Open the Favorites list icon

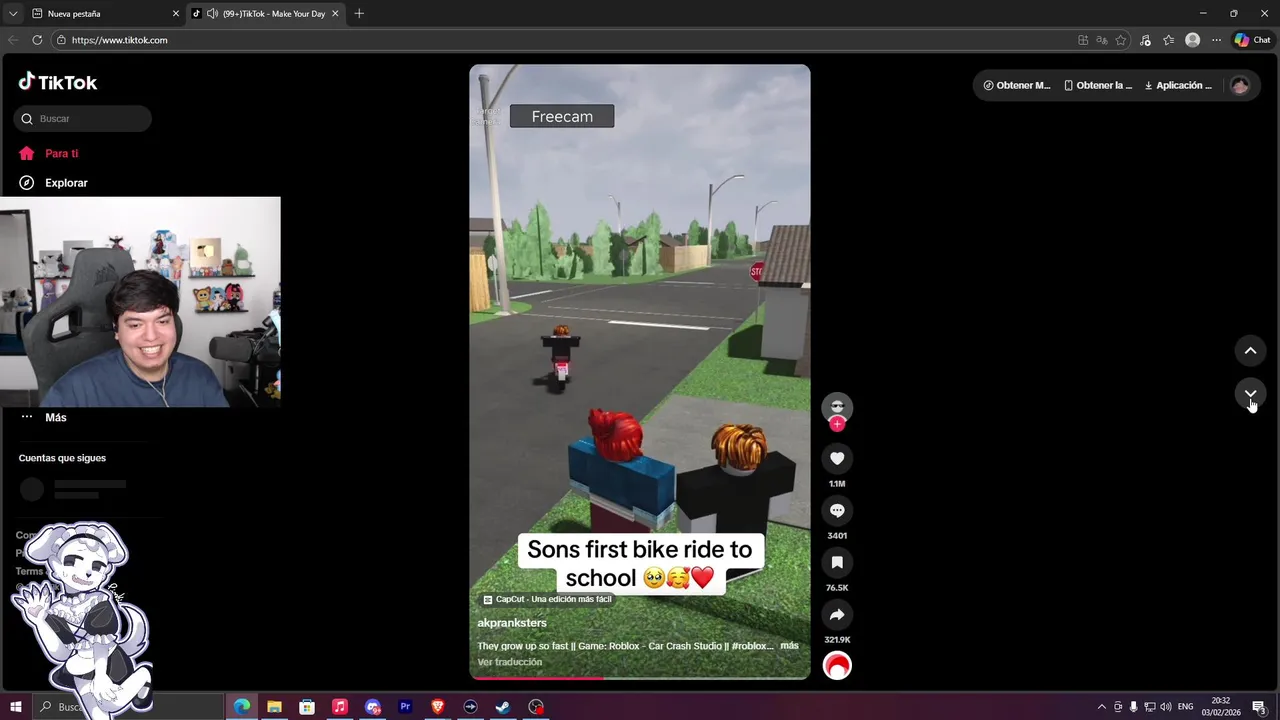tap(1168, 40)
